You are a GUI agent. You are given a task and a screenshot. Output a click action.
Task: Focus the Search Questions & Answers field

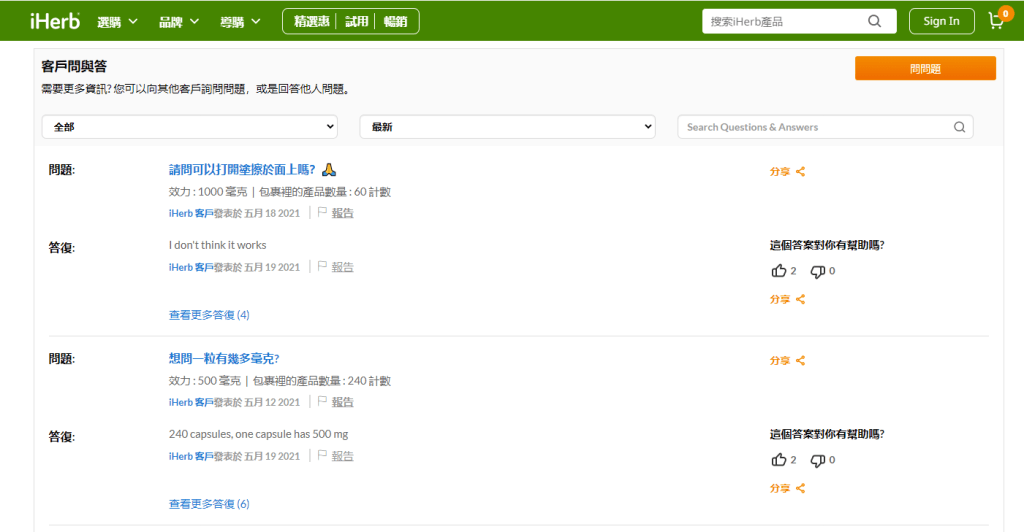[x=815, y=127]
